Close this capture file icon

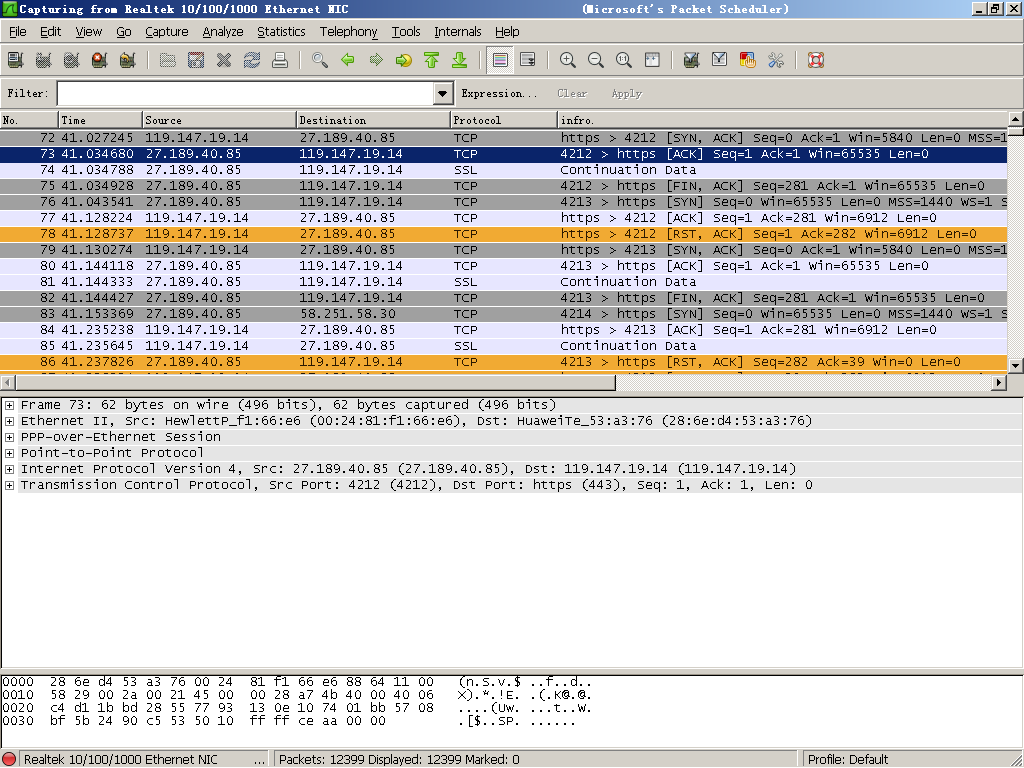coord(224,60)
